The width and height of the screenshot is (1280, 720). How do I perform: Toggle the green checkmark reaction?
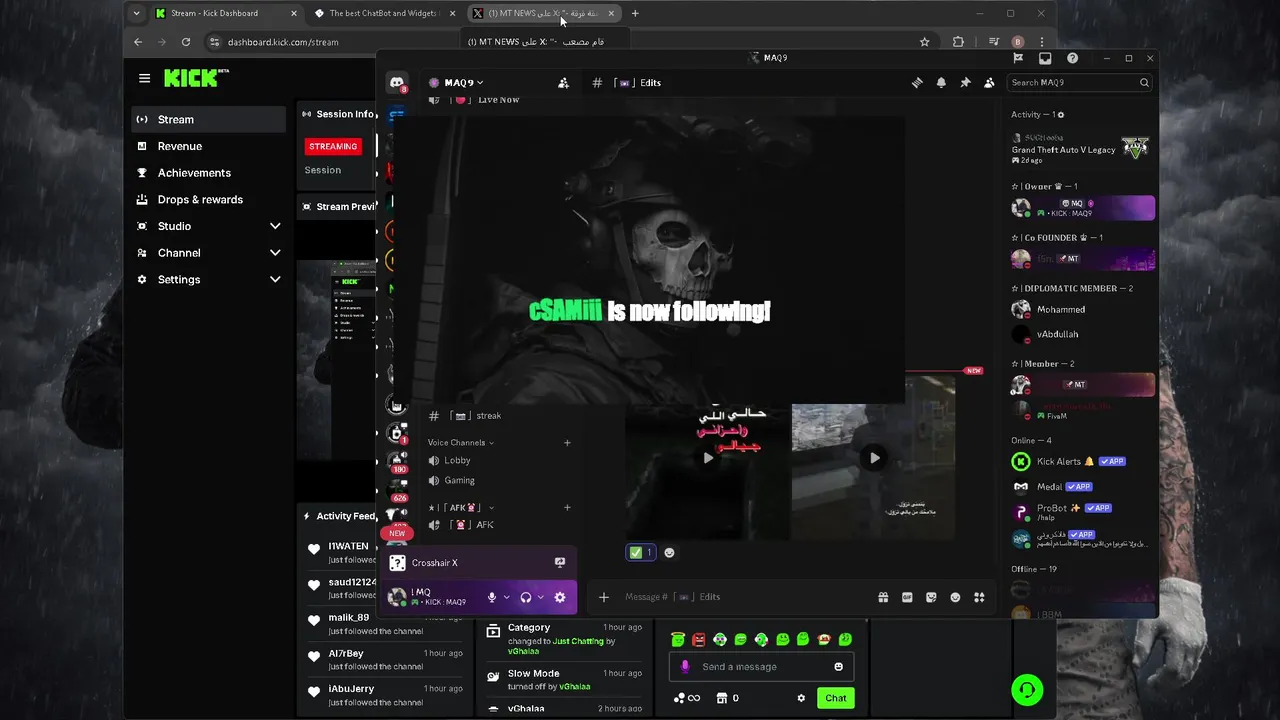[640, 552]
